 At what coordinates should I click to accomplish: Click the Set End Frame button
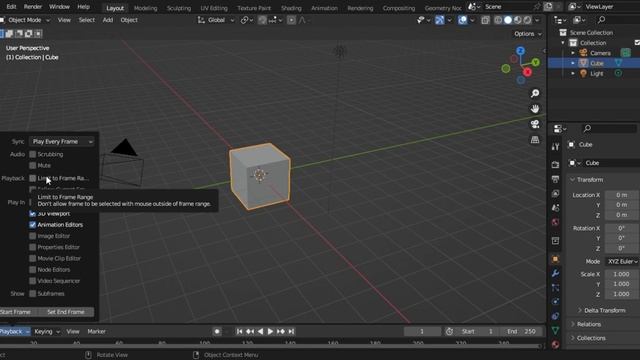[x=66, y=312]
